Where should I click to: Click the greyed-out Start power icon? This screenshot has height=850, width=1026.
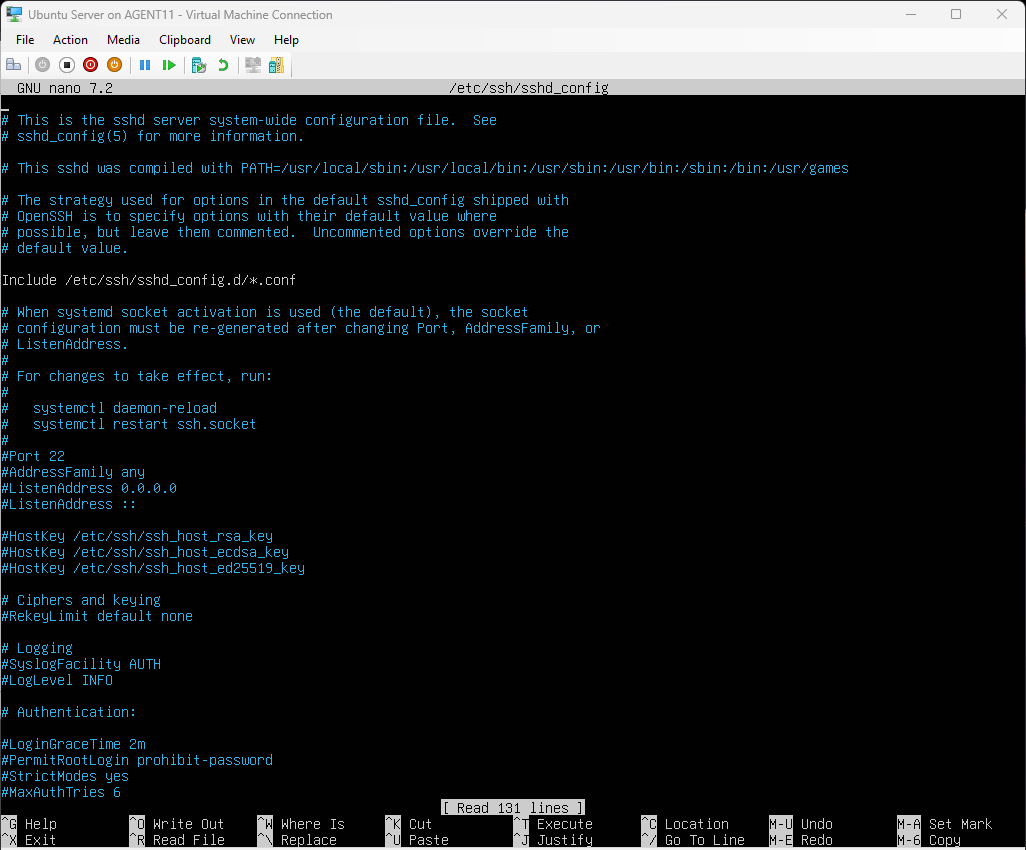click(42, 65)
